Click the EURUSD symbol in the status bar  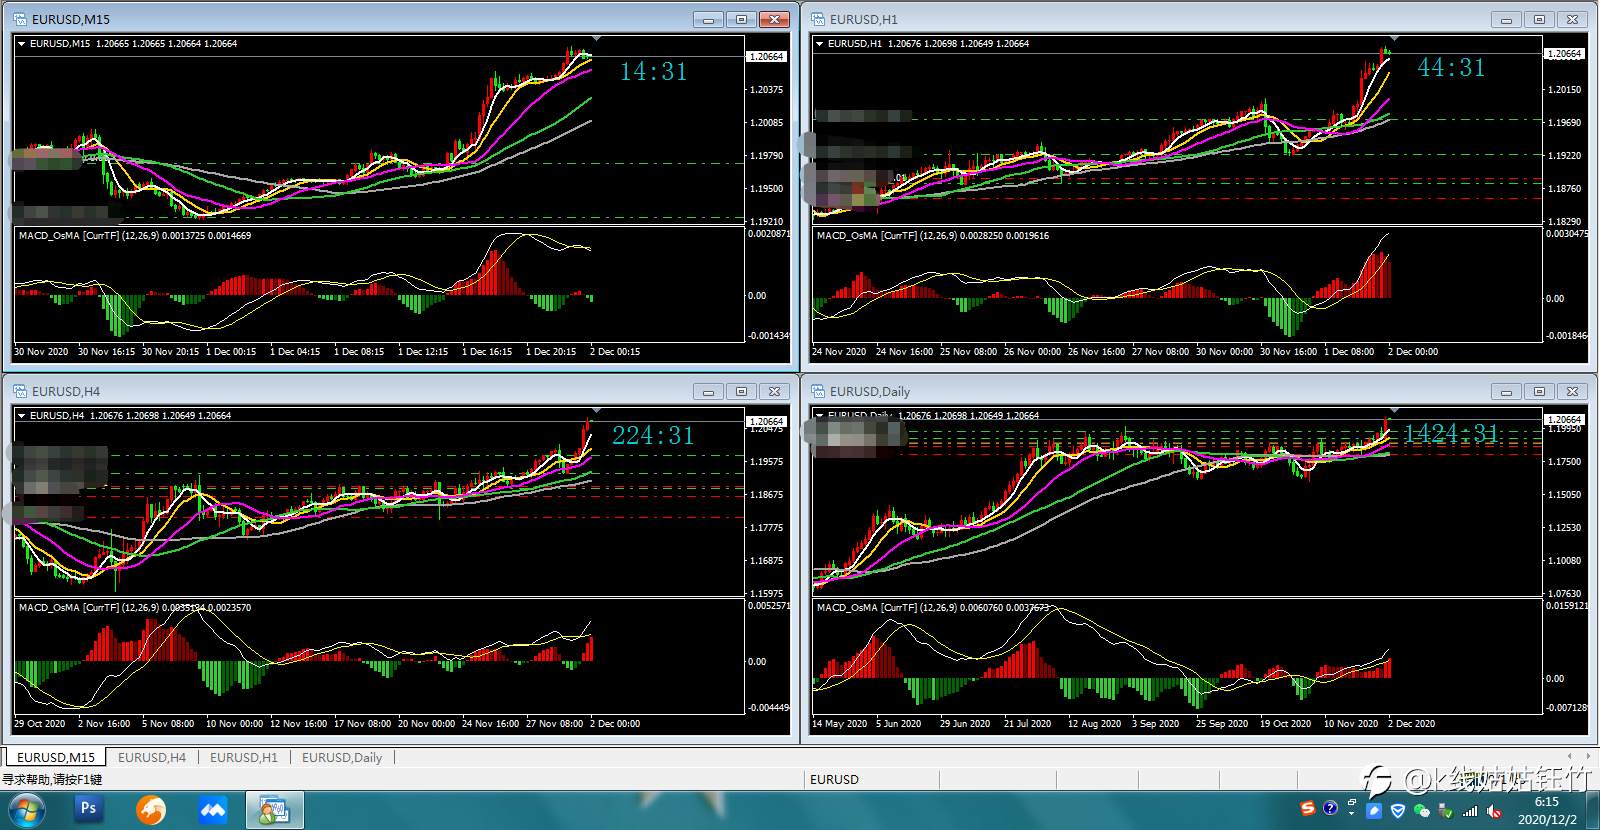834,779
